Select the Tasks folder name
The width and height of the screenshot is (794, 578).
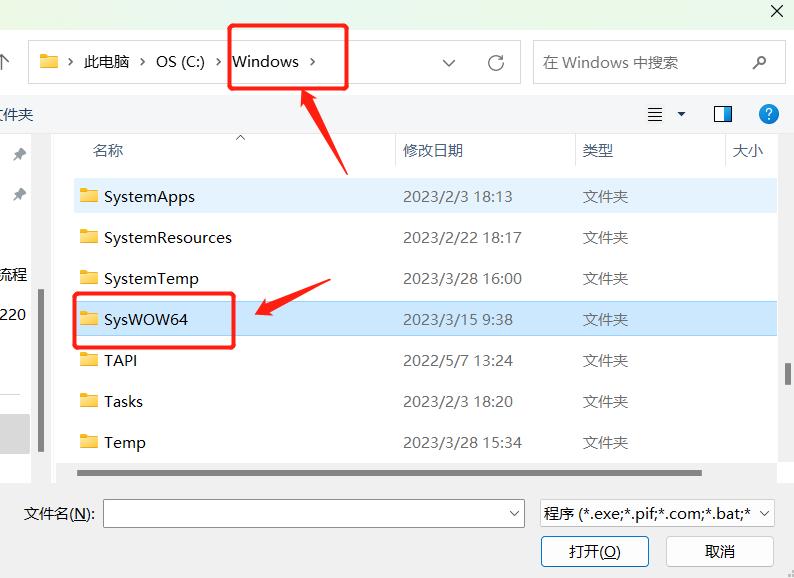(124, 402)
